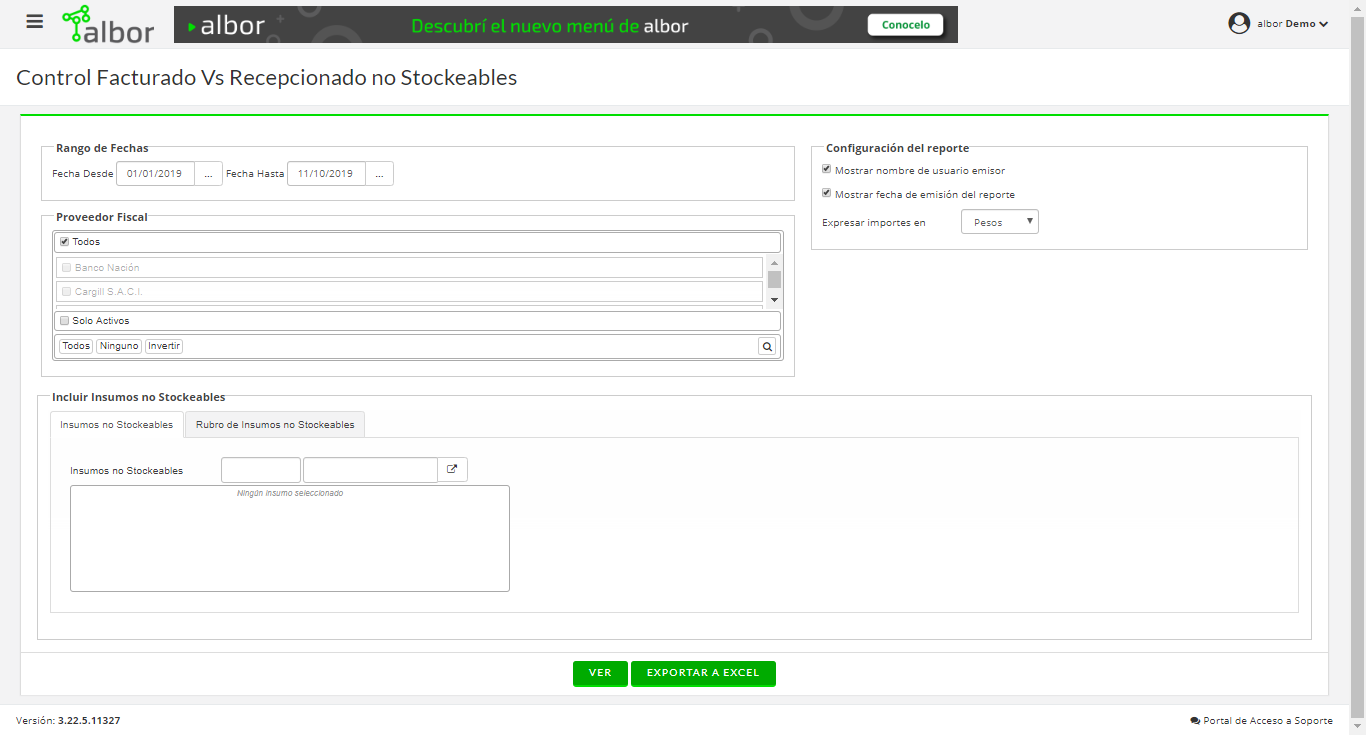Click the page vertical scrollbar
The width and height of the screenshot is (1366, 735).
1357,367
